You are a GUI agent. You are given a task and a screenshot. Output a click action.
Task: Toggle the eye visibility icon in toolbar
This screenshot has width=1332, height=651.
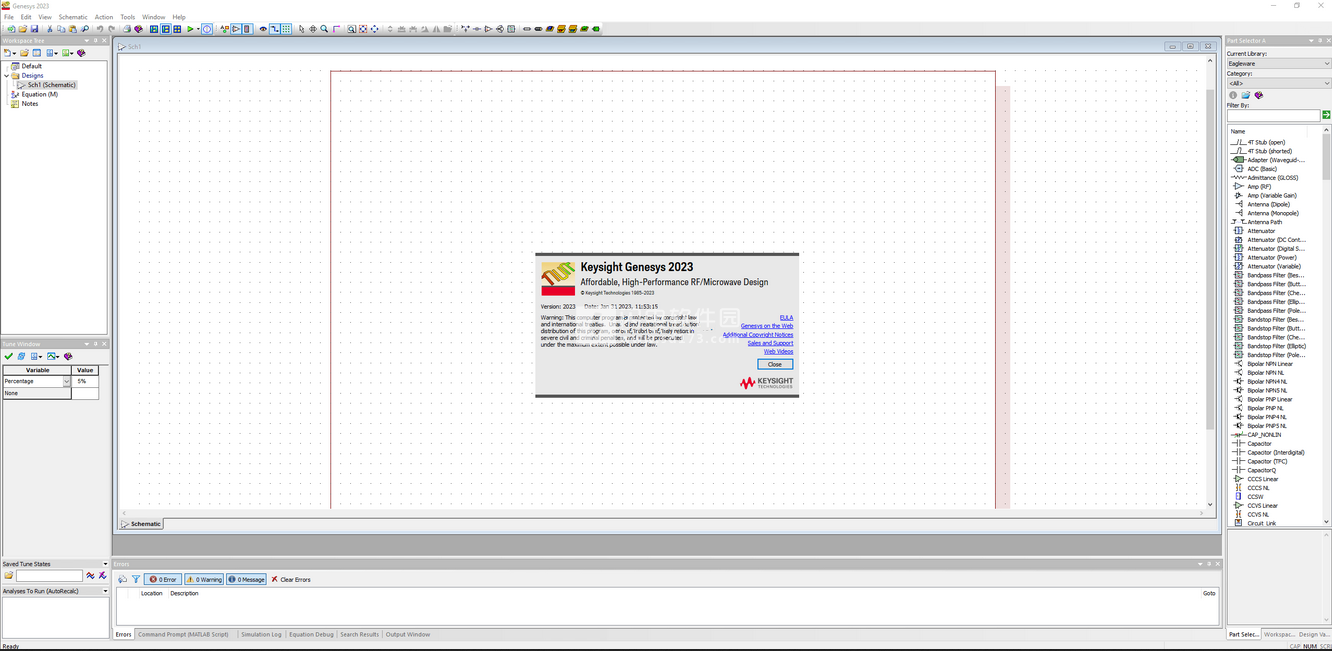(263, 29)
